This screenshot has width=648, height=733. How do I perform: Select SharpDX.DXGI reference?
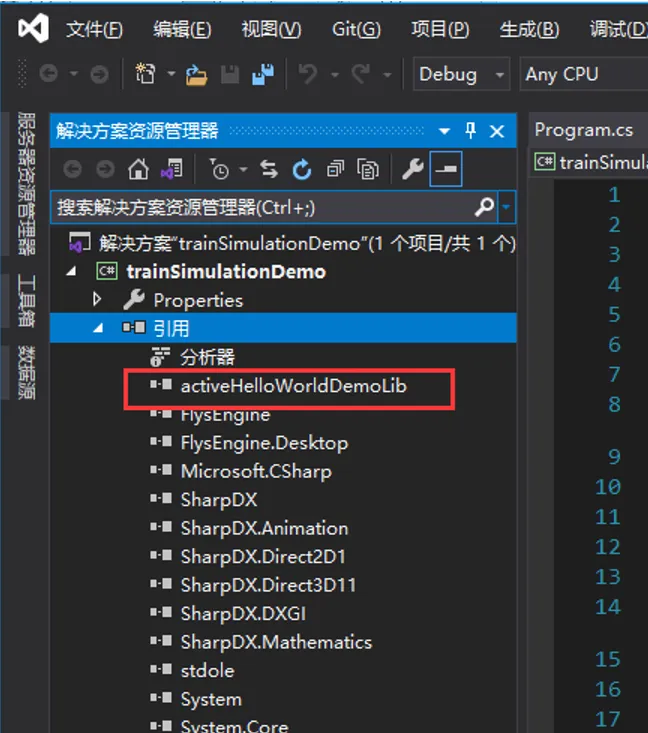point(244,614)
